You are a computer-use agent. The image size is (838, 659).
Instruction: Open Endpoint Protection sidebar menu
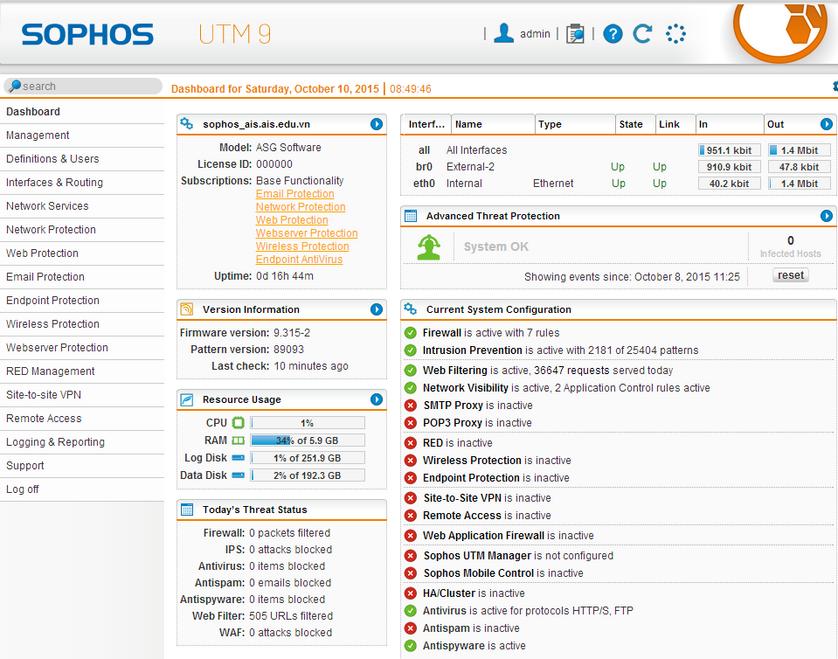82,300
